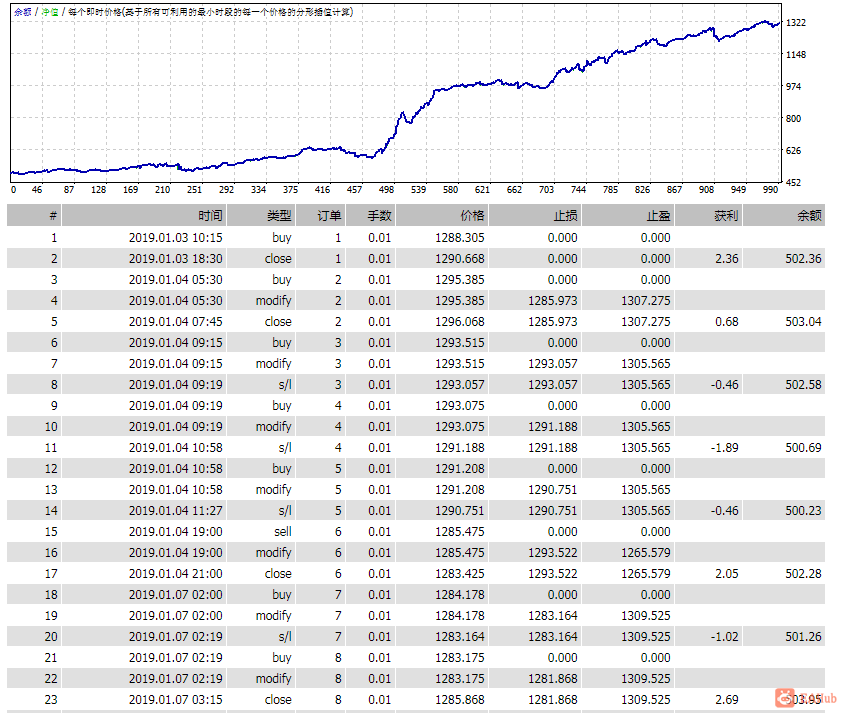This screenshot has width=846, height=713.
Task: Click the 类型 column header
Action: (x=261, y=216)
